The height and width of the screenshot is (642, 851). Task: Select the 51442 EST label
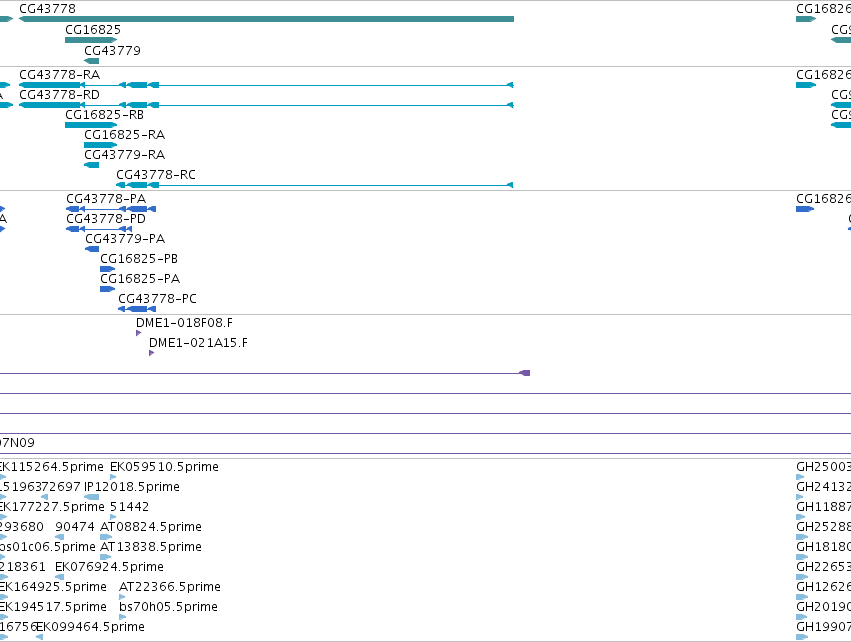point(129,507)
